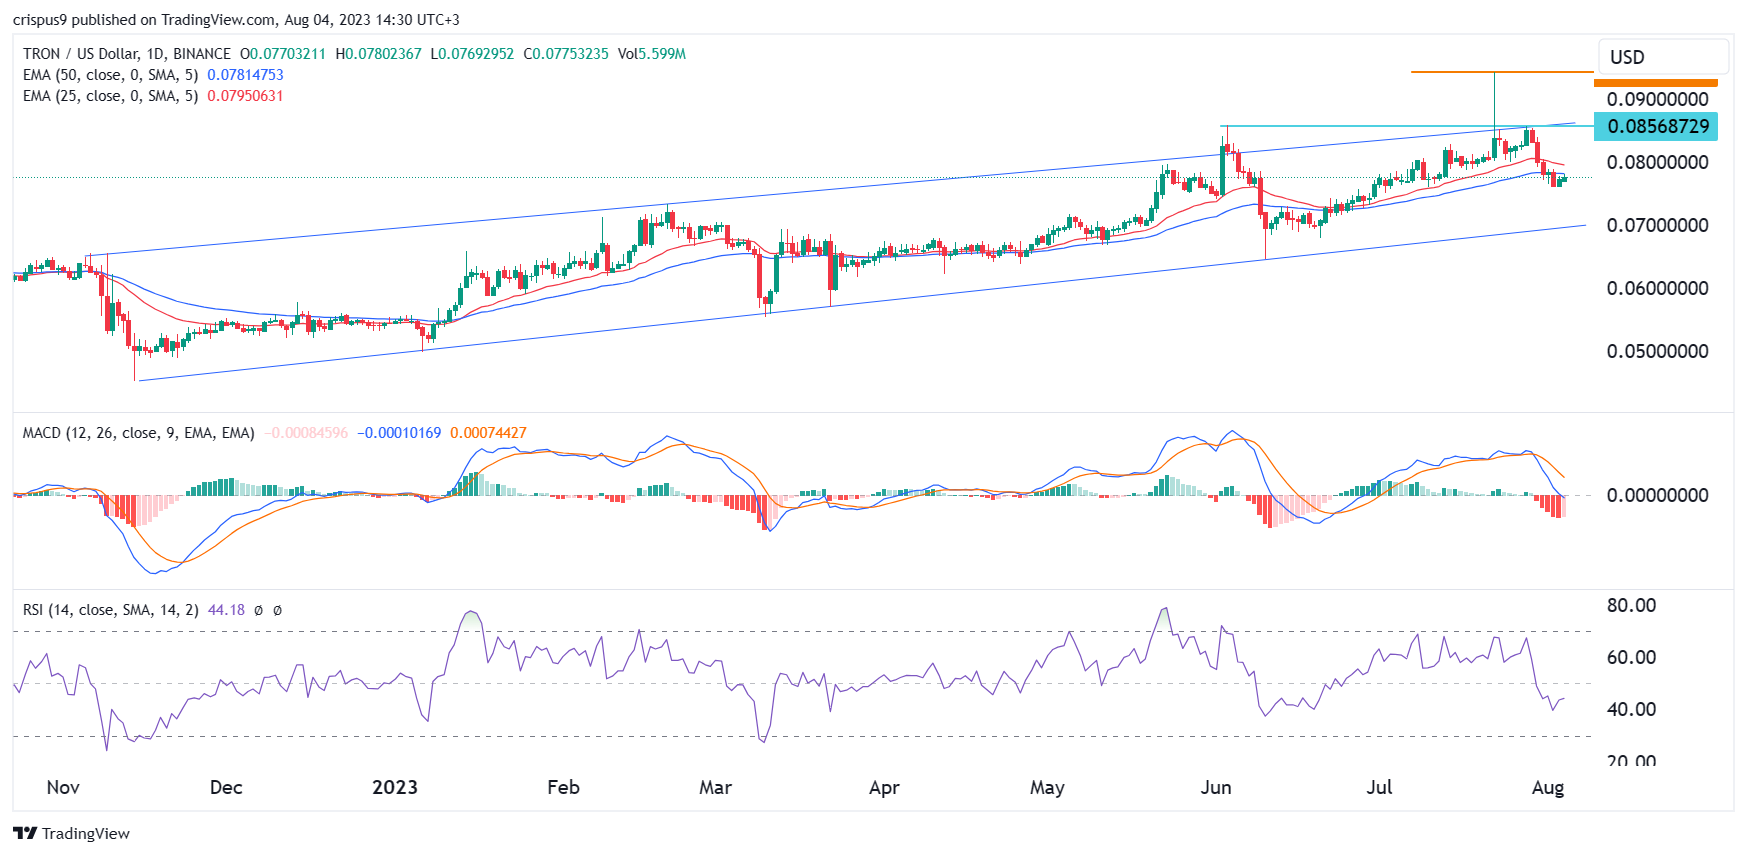Screen dimensions: 1747x855
Task: Click the crispus9 published on TradingView.com header
Action: [x=236, y=19]
